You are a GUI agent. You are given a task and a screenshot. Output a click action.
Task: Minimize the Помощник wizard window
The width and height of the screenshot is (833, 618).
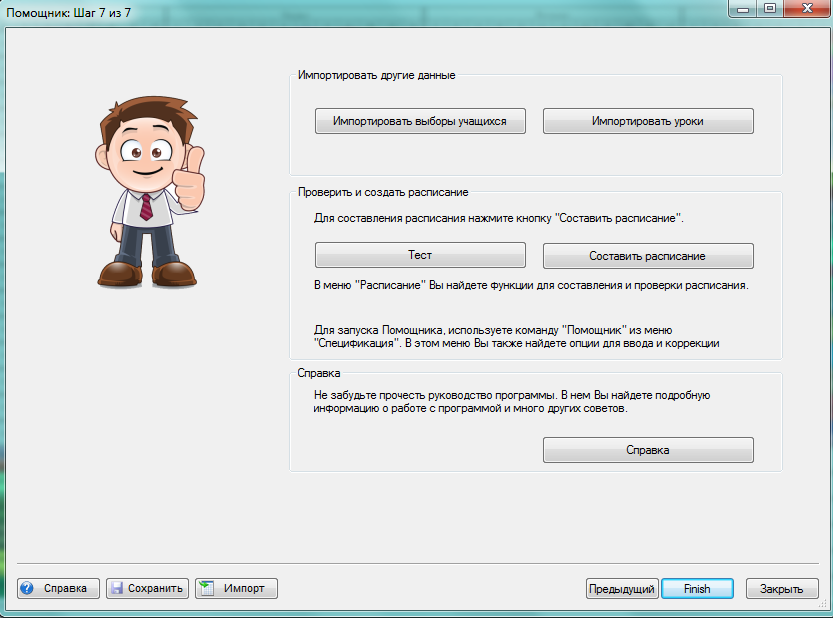click(741, 8)
